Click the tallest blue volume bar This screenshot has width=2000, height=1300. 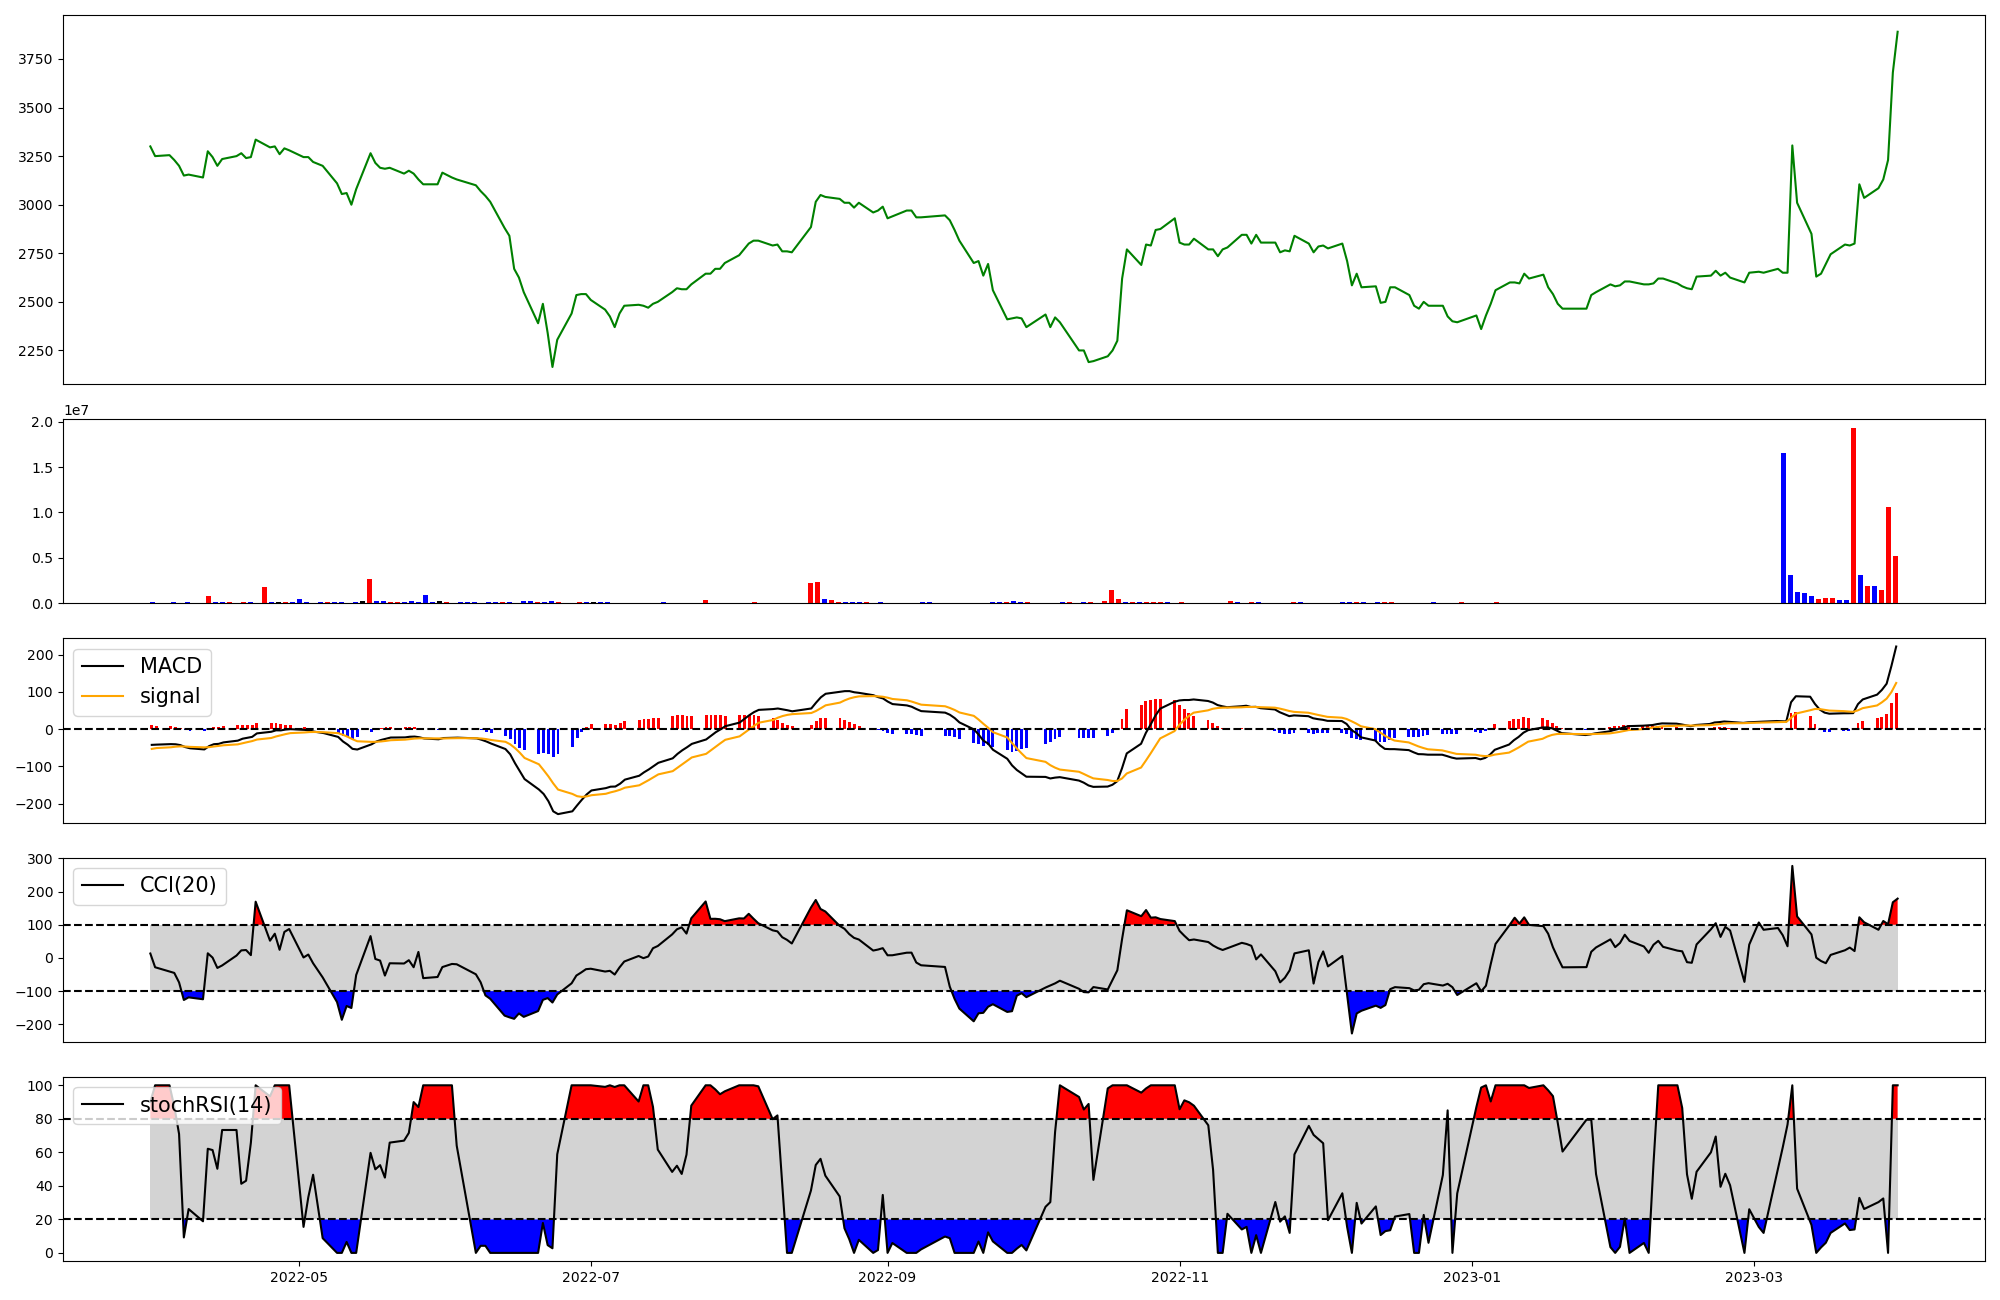[x=1783, y=528]
